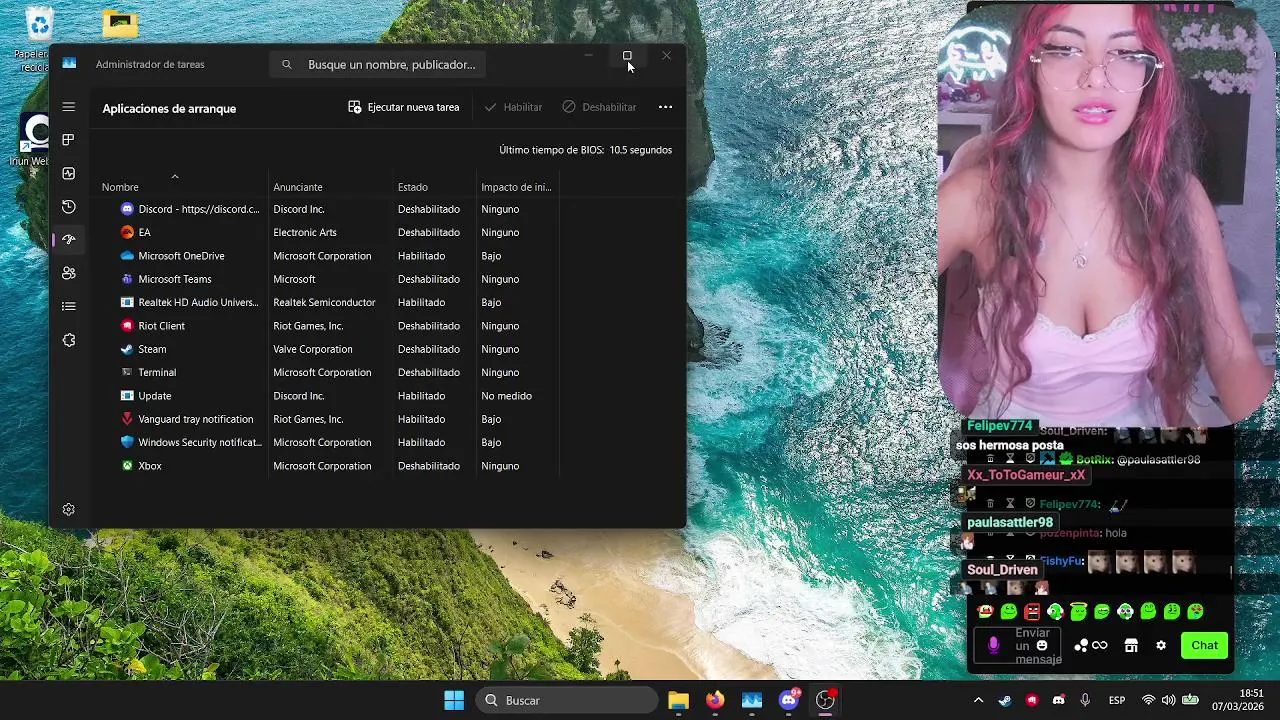
Task: Click the Microsoft Teams row icon
Action: [127, 279]
